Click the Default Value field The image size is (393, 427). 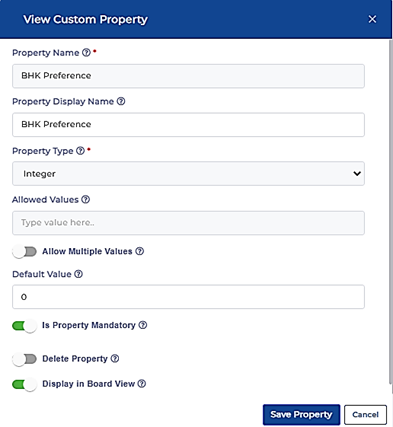[188, 297]
